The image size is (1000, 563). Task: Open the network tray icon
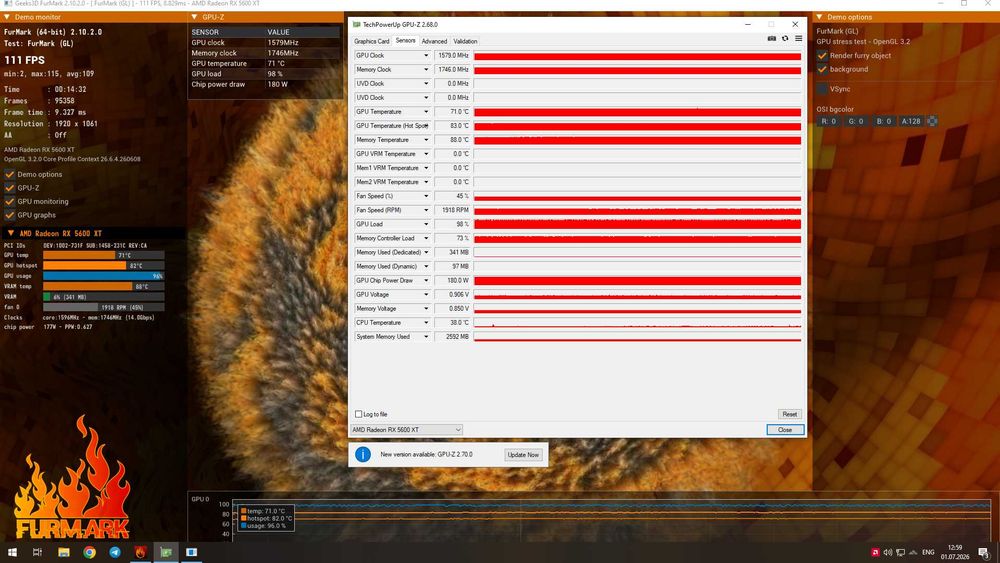click(901, 552)
